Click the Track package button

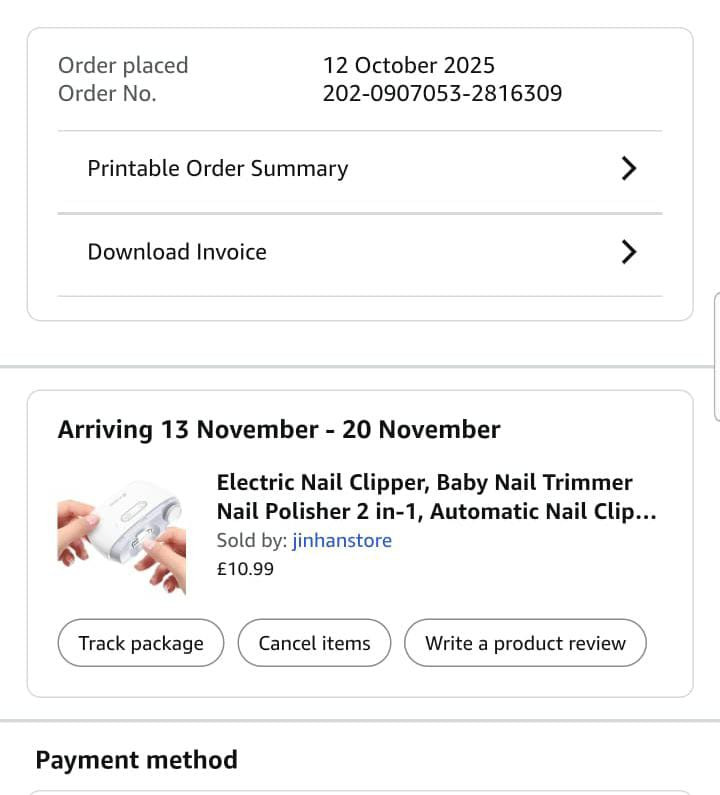tap(140, 643)
